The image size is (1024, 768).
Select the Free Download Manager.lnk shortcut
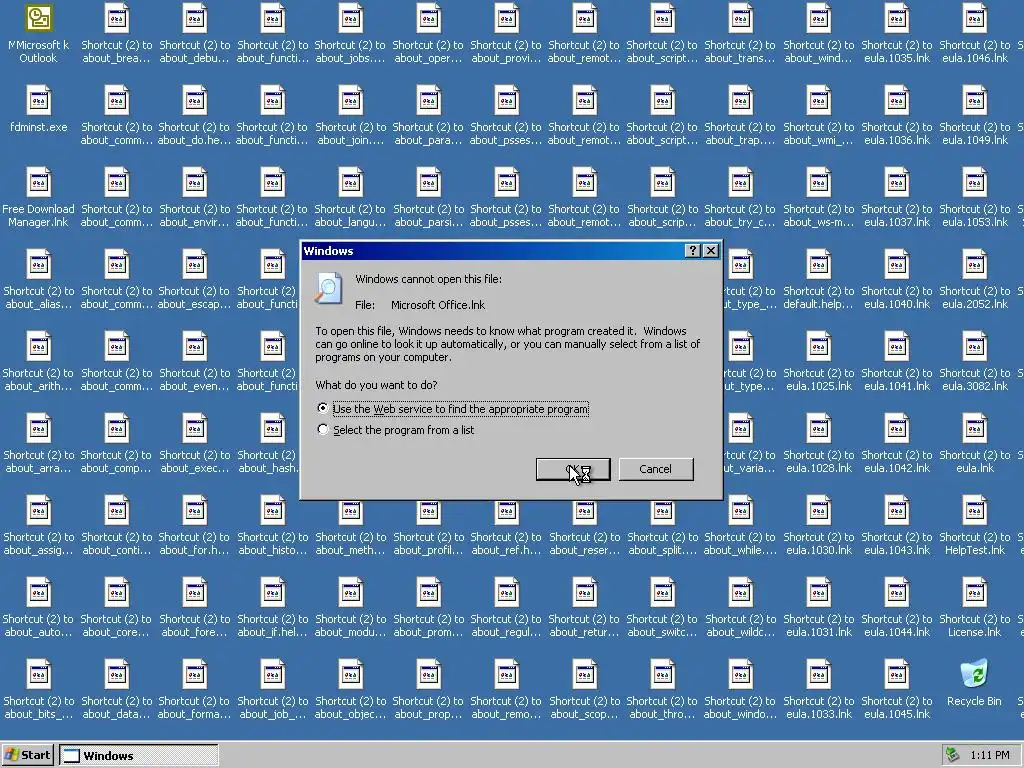click(x=38, y=183)
